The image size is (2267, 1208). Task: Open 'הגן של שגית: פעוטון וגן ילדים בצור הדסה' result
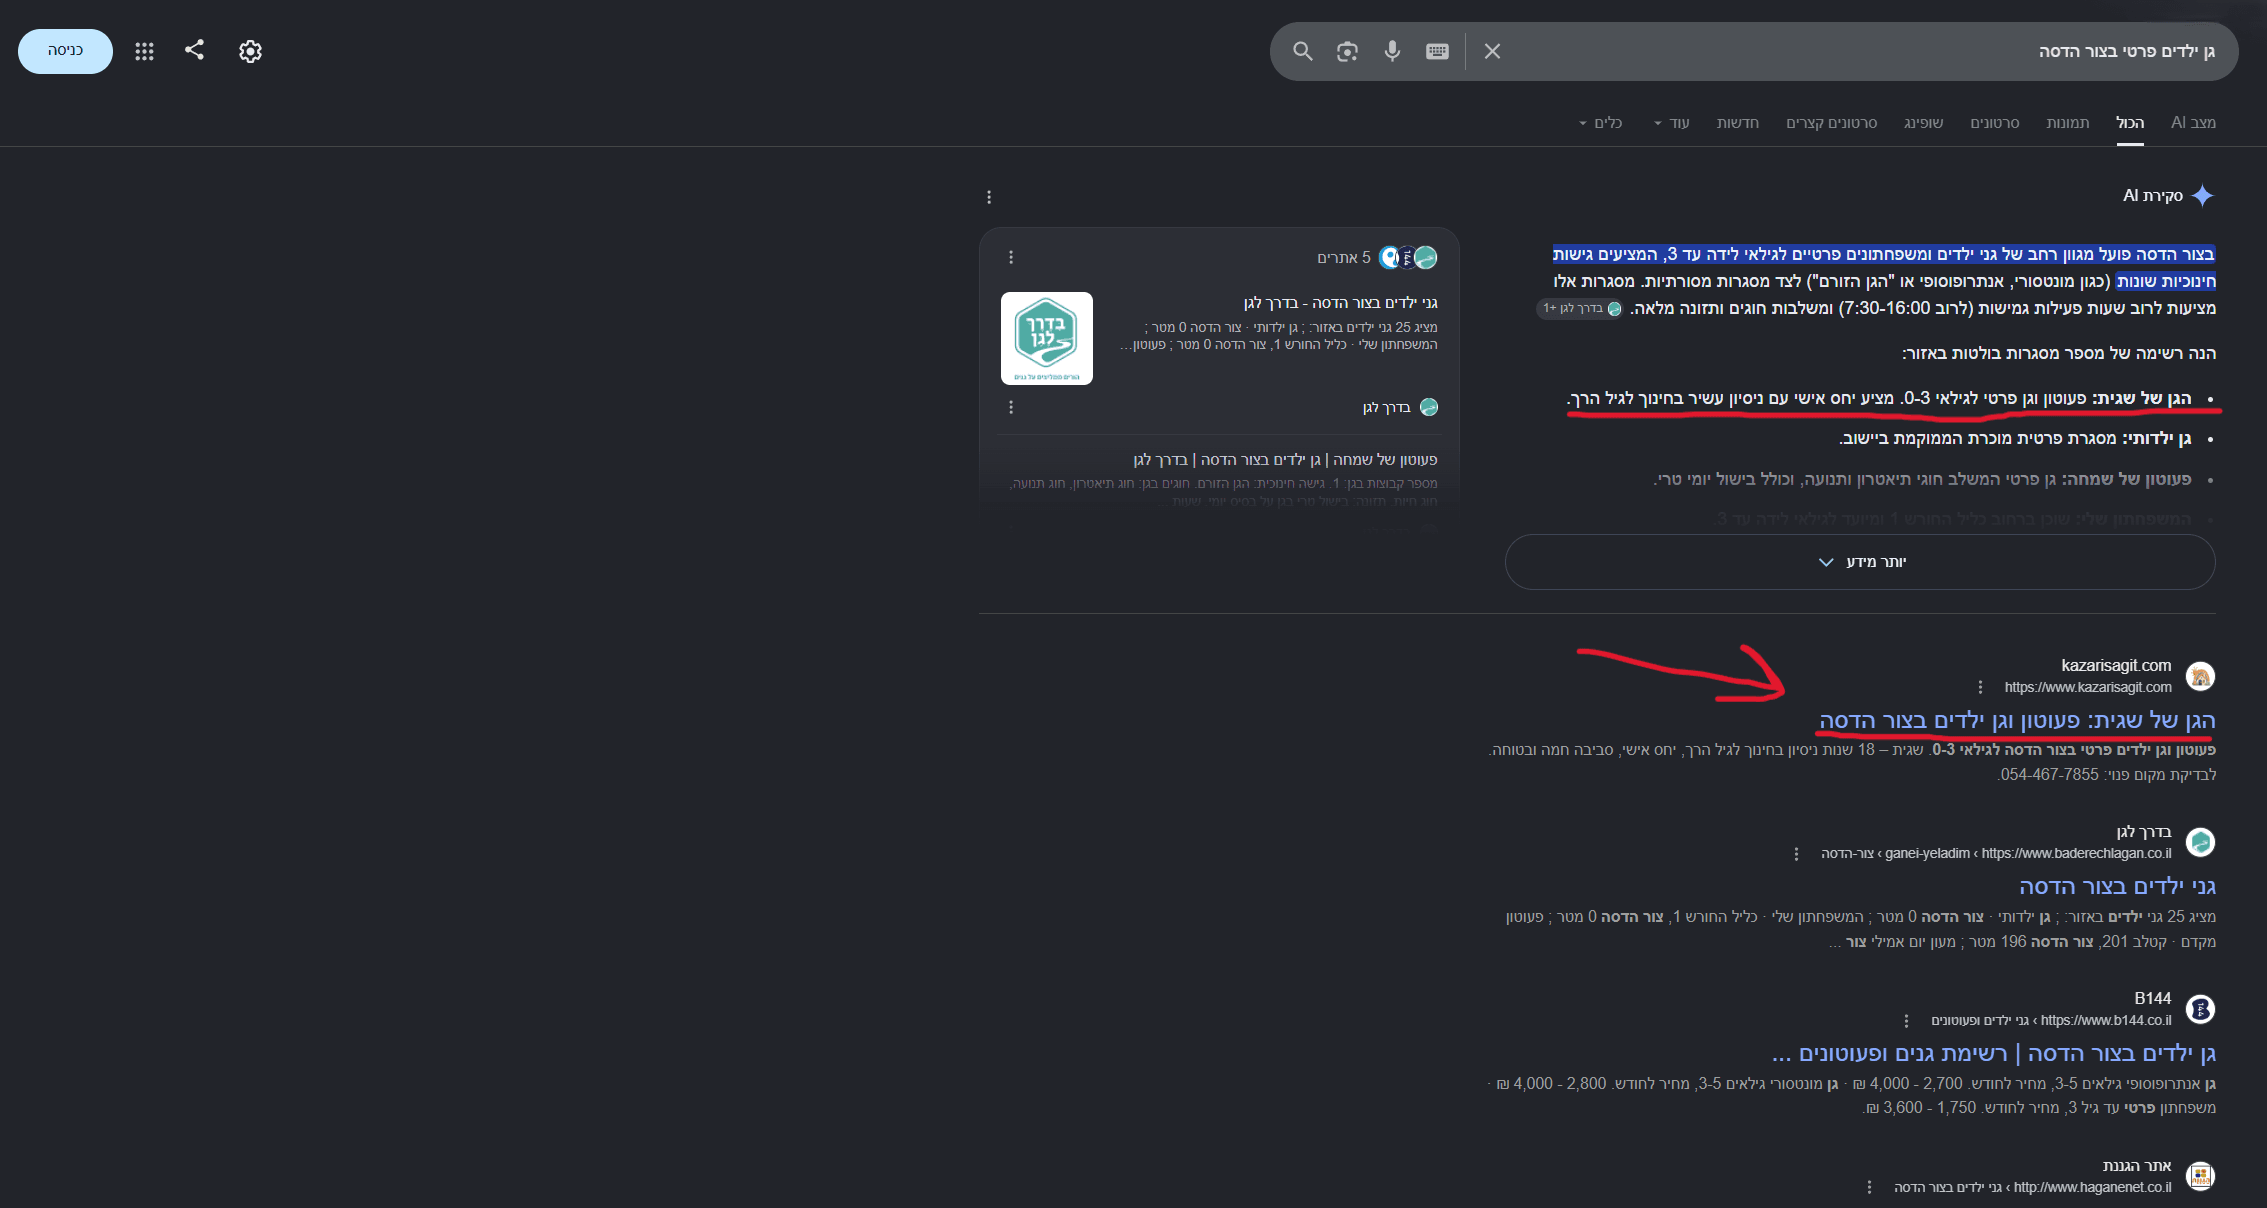click(2017, 721)
